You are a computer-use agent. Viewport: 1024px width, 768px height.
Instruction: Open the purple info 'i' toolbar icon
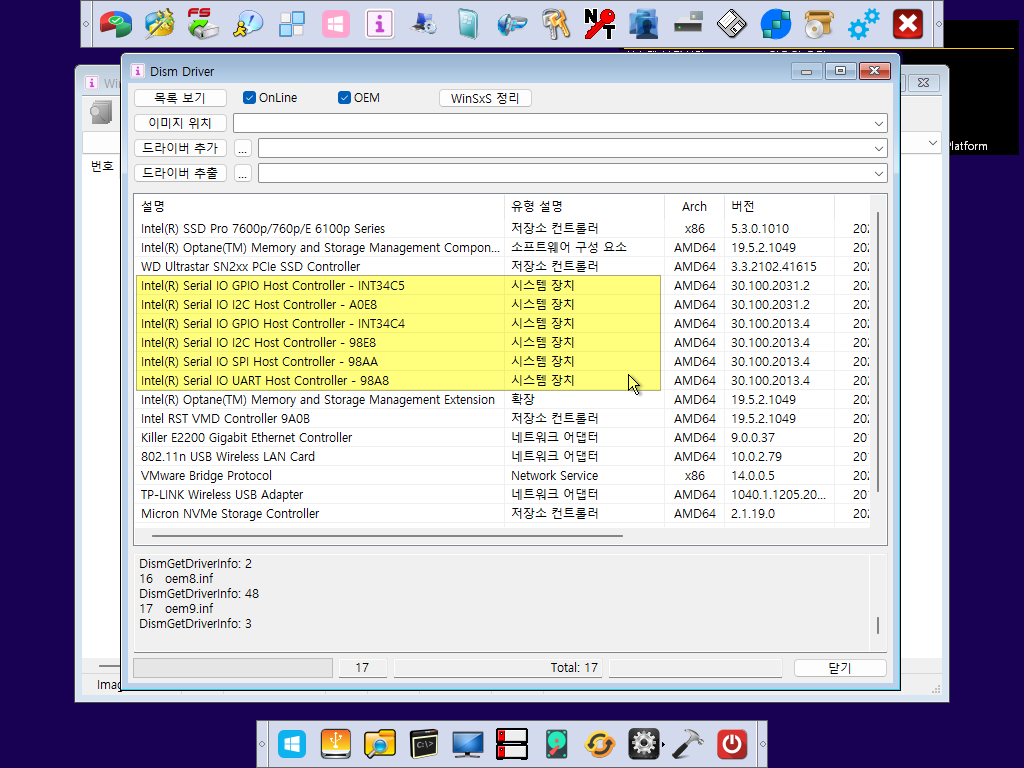[x=379, y=24]
